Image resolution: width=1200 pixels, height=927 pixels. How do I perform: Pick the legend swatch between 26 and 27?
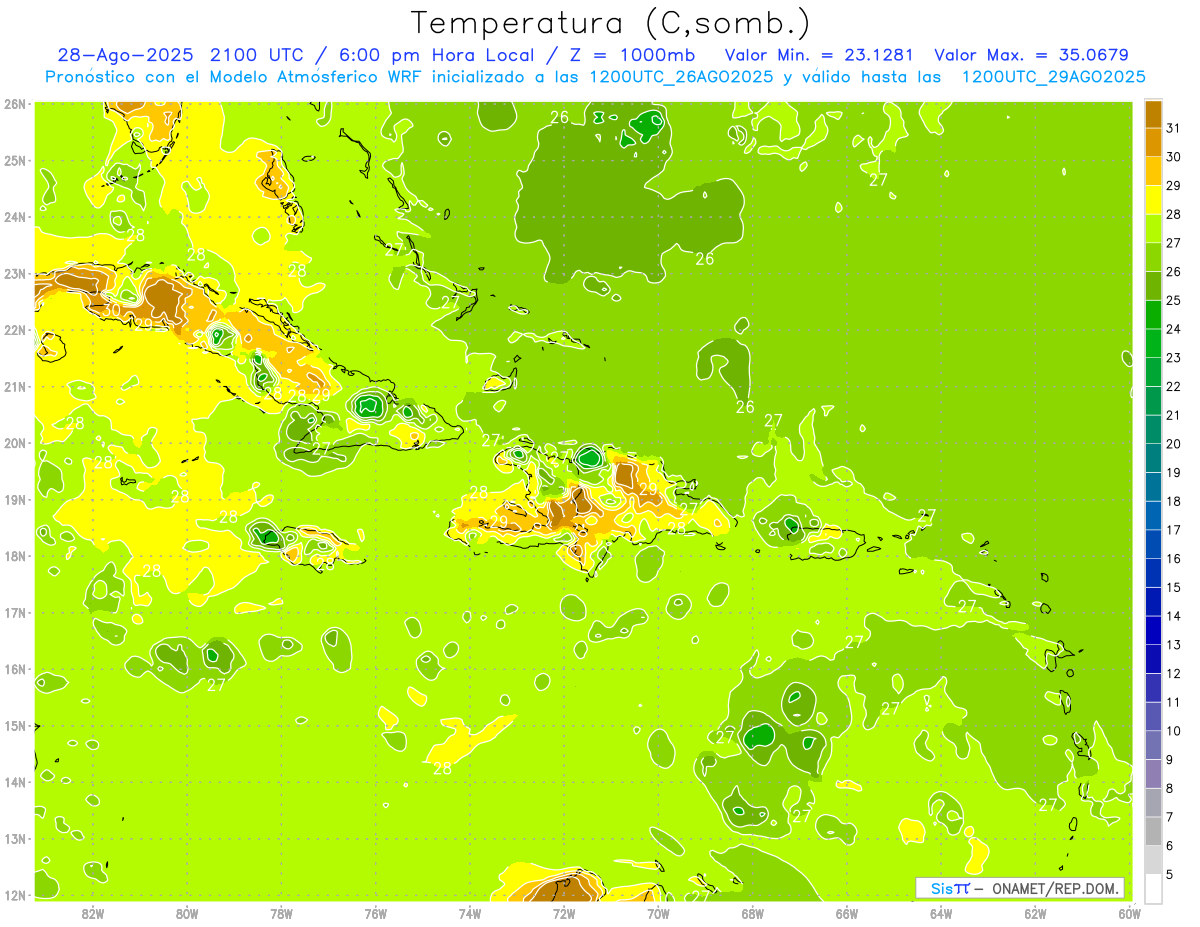click(1153, 257)
